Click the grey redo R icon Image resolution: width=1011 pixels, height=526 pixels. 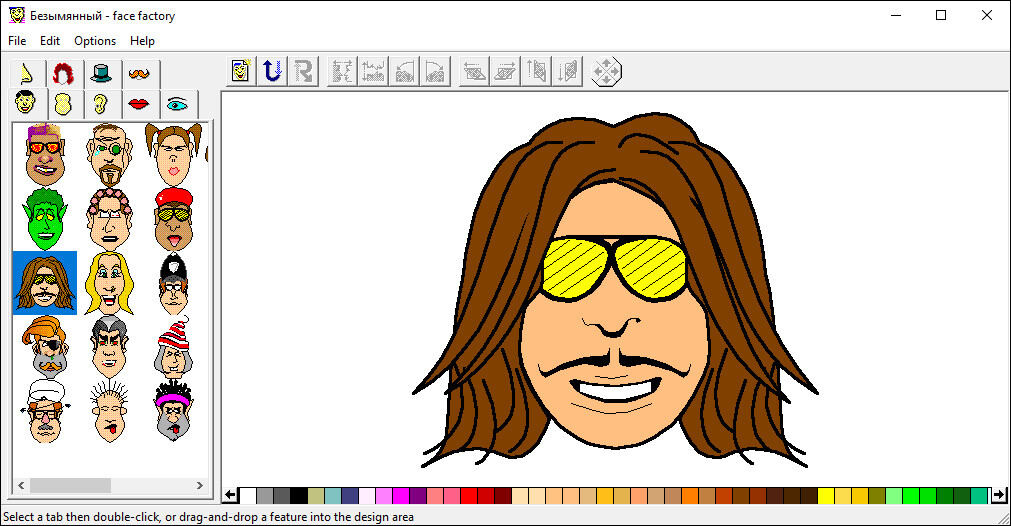pyautogui.click(x=303, y=71)
